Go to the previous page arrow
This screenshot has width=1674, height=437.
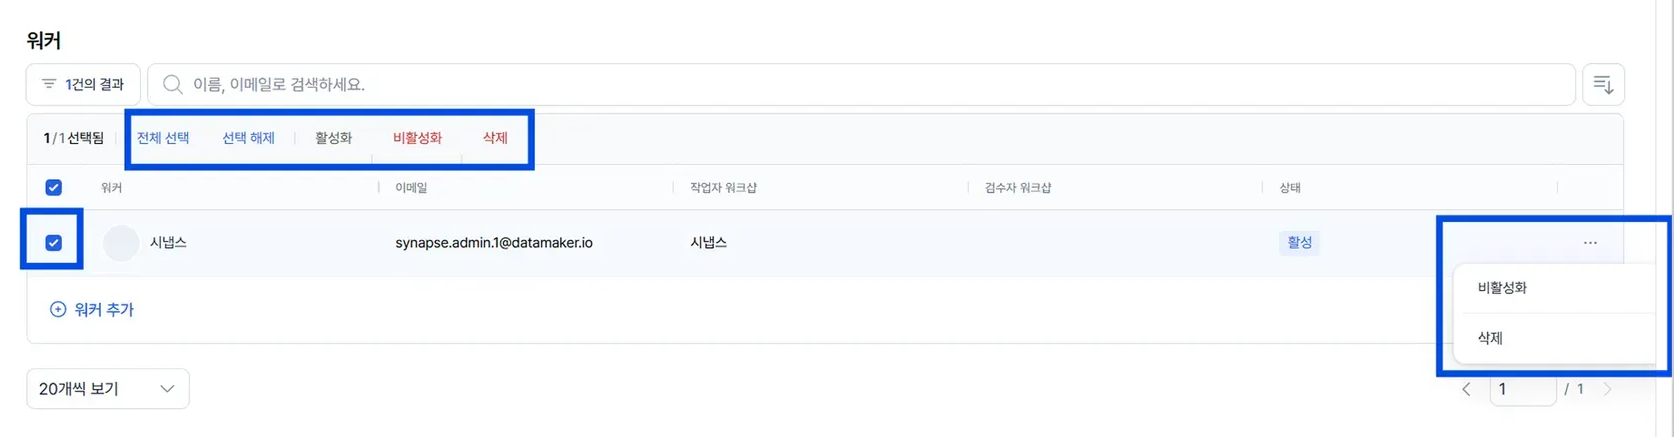pos(1466,389)
